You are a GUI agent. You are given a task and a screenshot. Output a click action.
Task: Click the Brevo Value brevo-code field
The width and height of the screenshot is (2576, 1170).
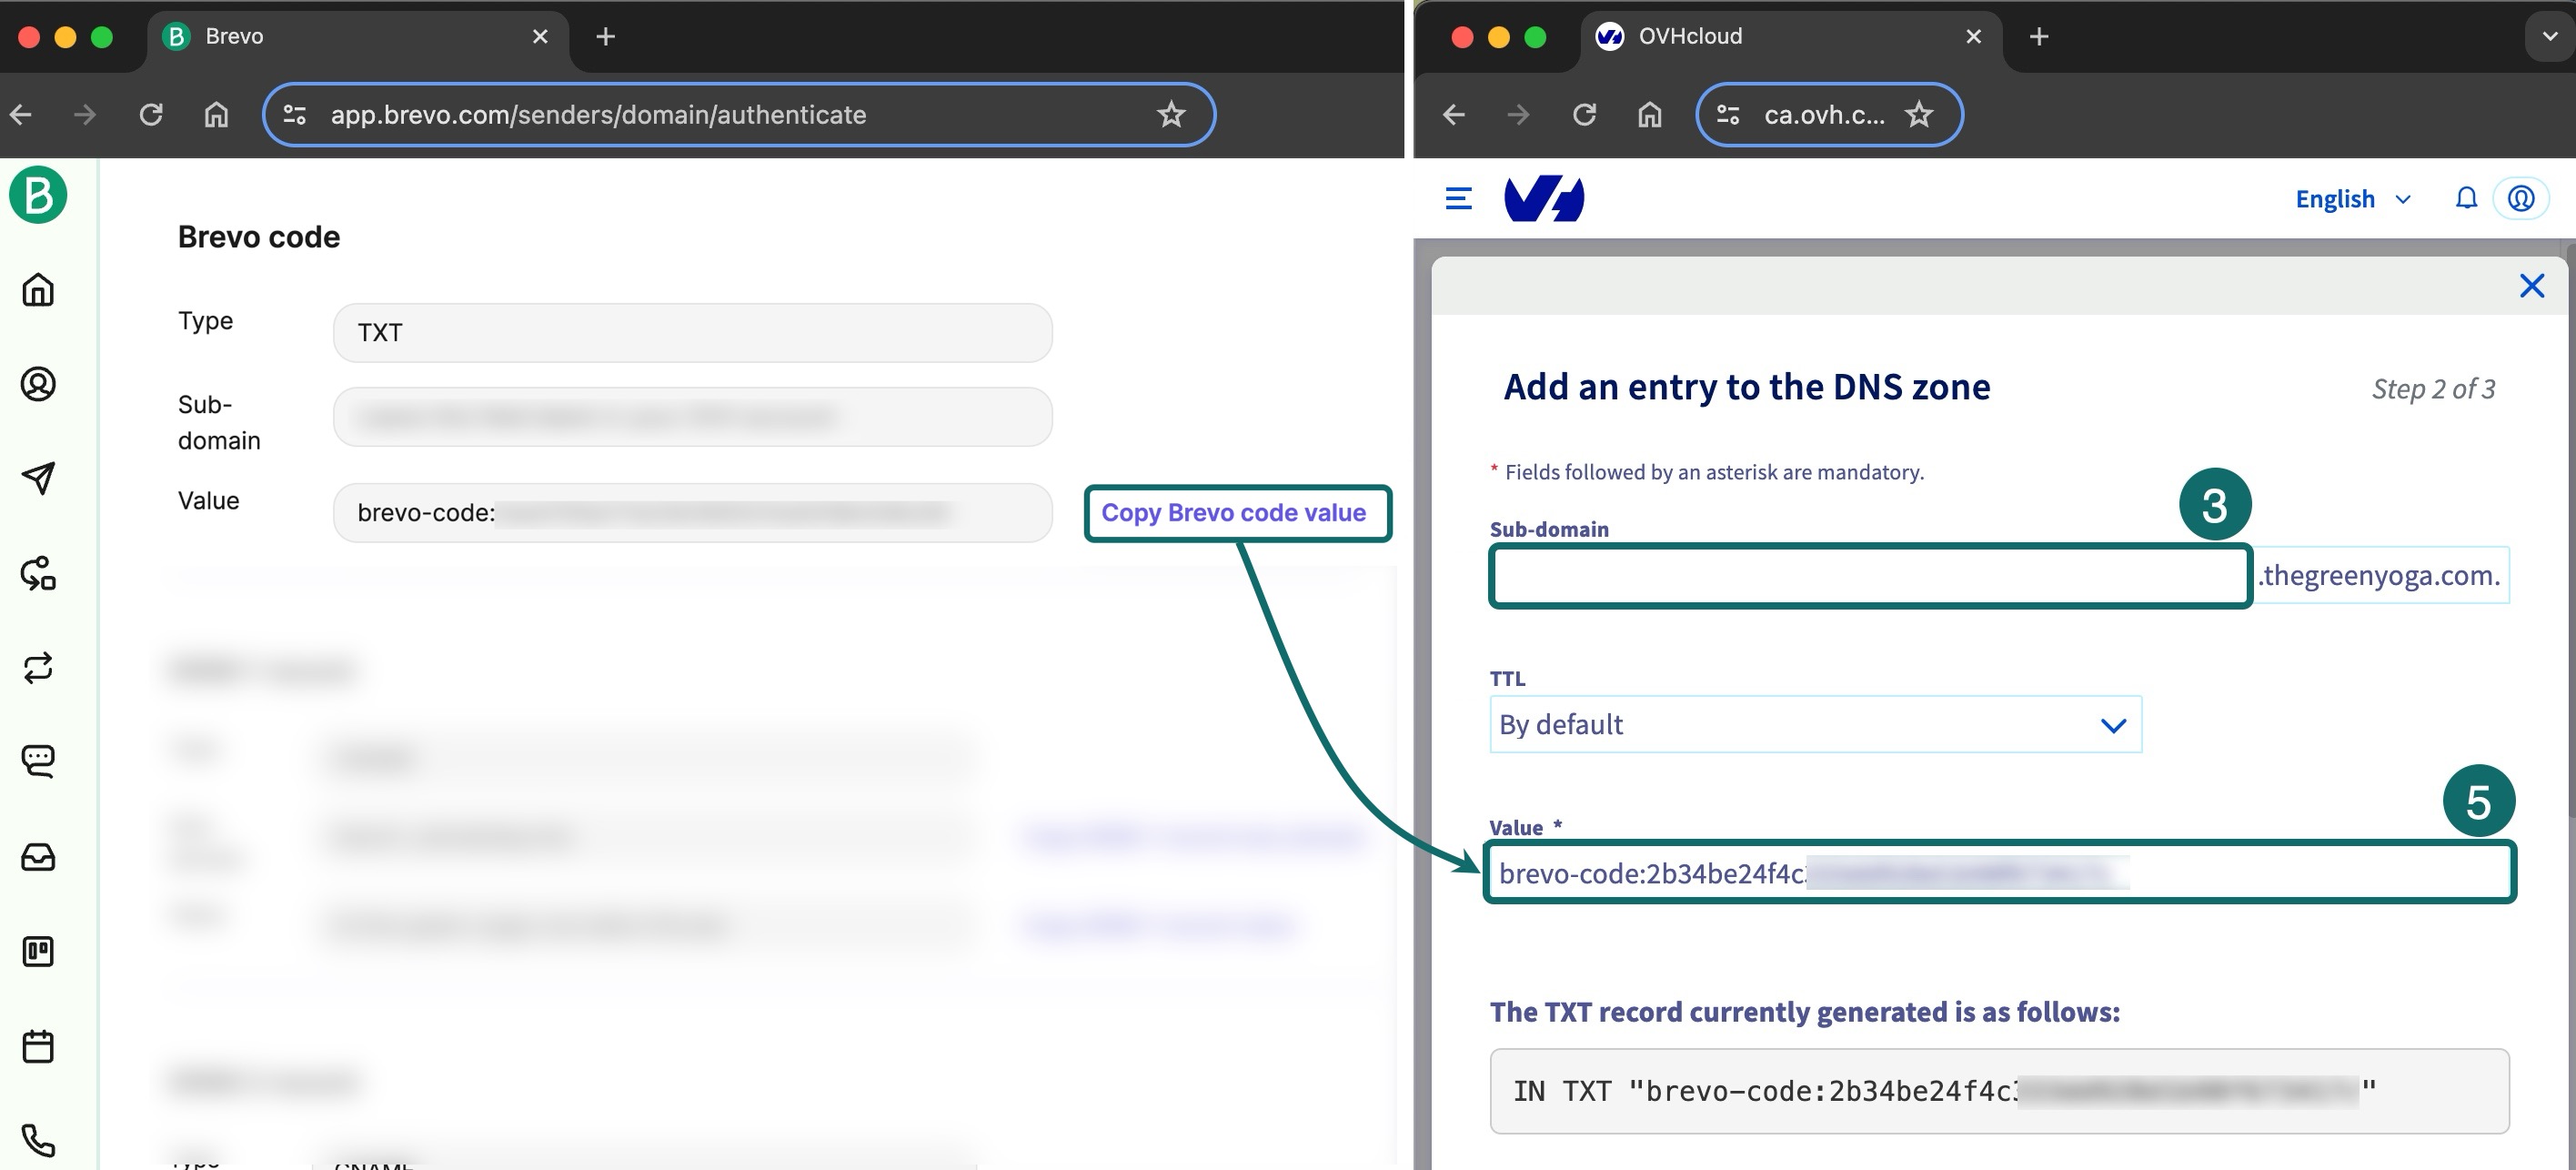pyautogui.click(x=692, y=513)
